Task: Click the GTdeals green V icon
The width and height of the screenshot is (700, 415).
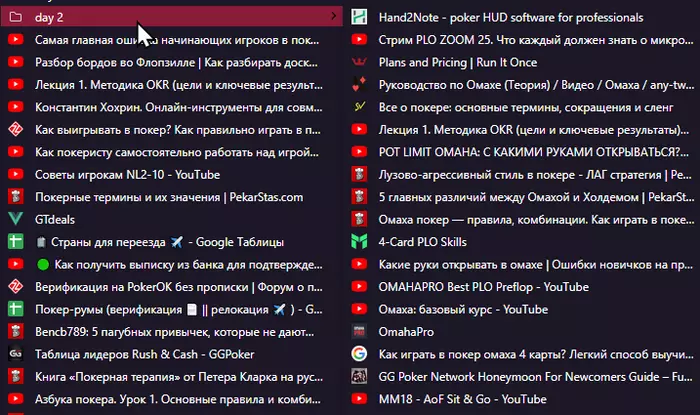Action: coord(16,219)
